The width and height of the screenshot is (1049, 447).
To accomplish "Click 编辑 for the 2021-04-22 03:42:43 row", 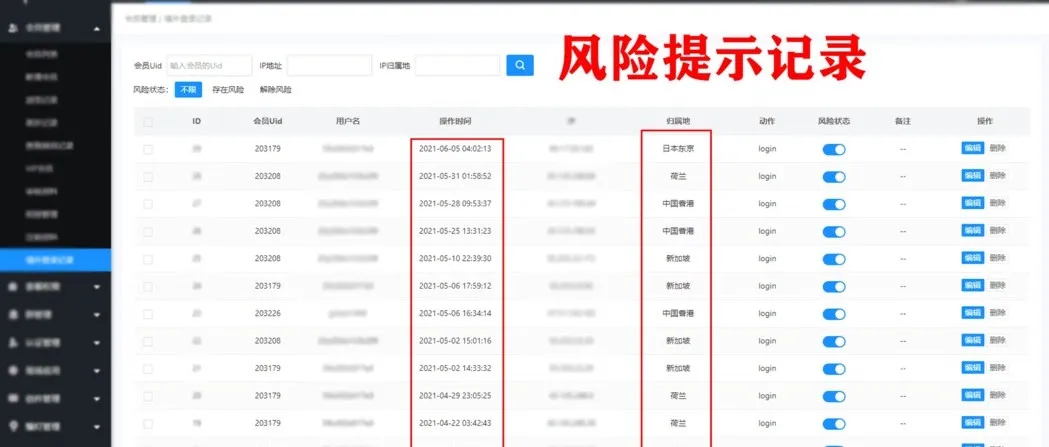I will click(973, 422).
